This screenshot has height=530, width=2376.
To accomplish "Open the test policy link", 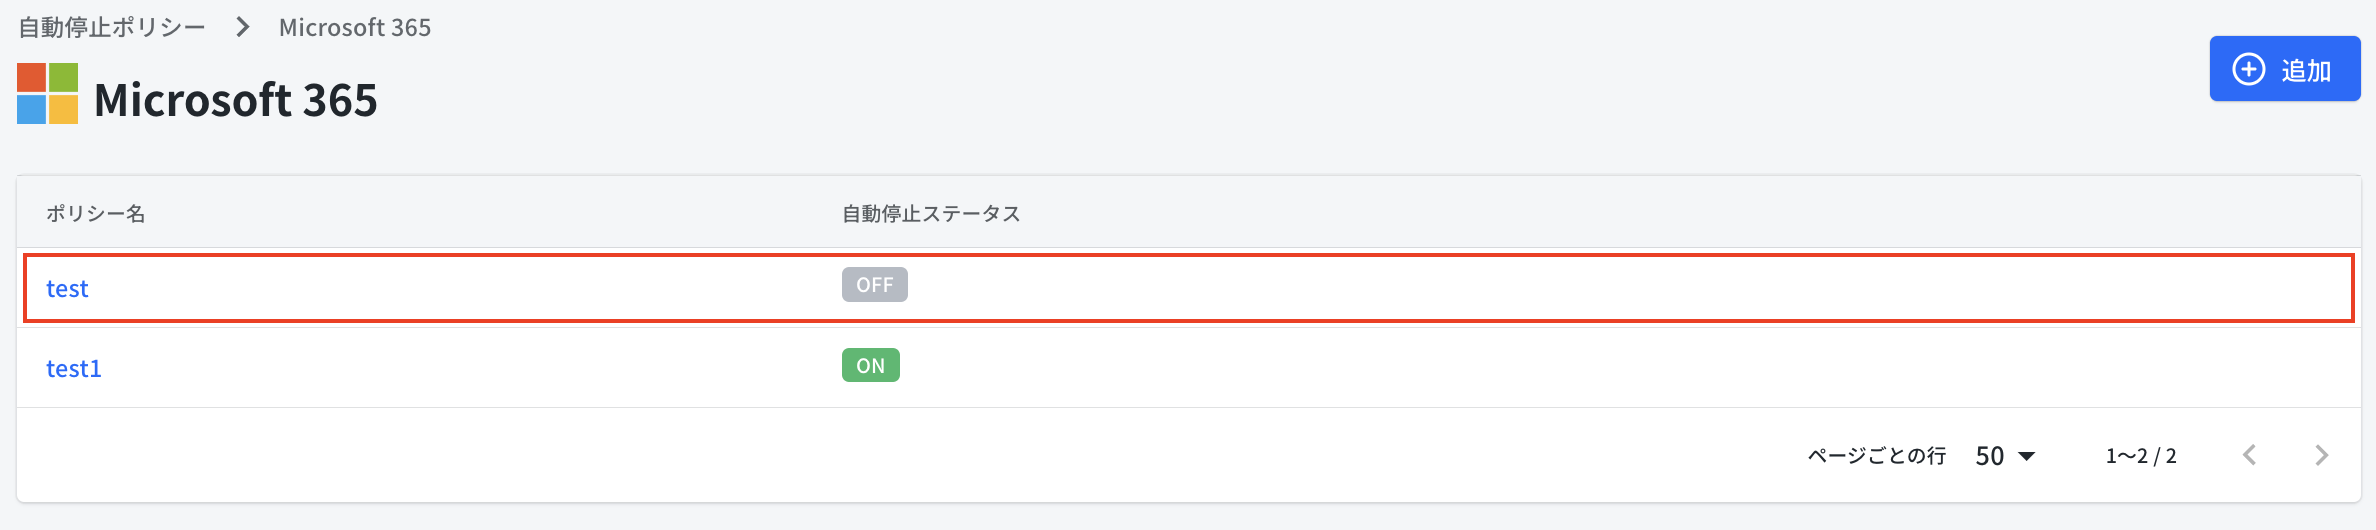I will 67,289.
